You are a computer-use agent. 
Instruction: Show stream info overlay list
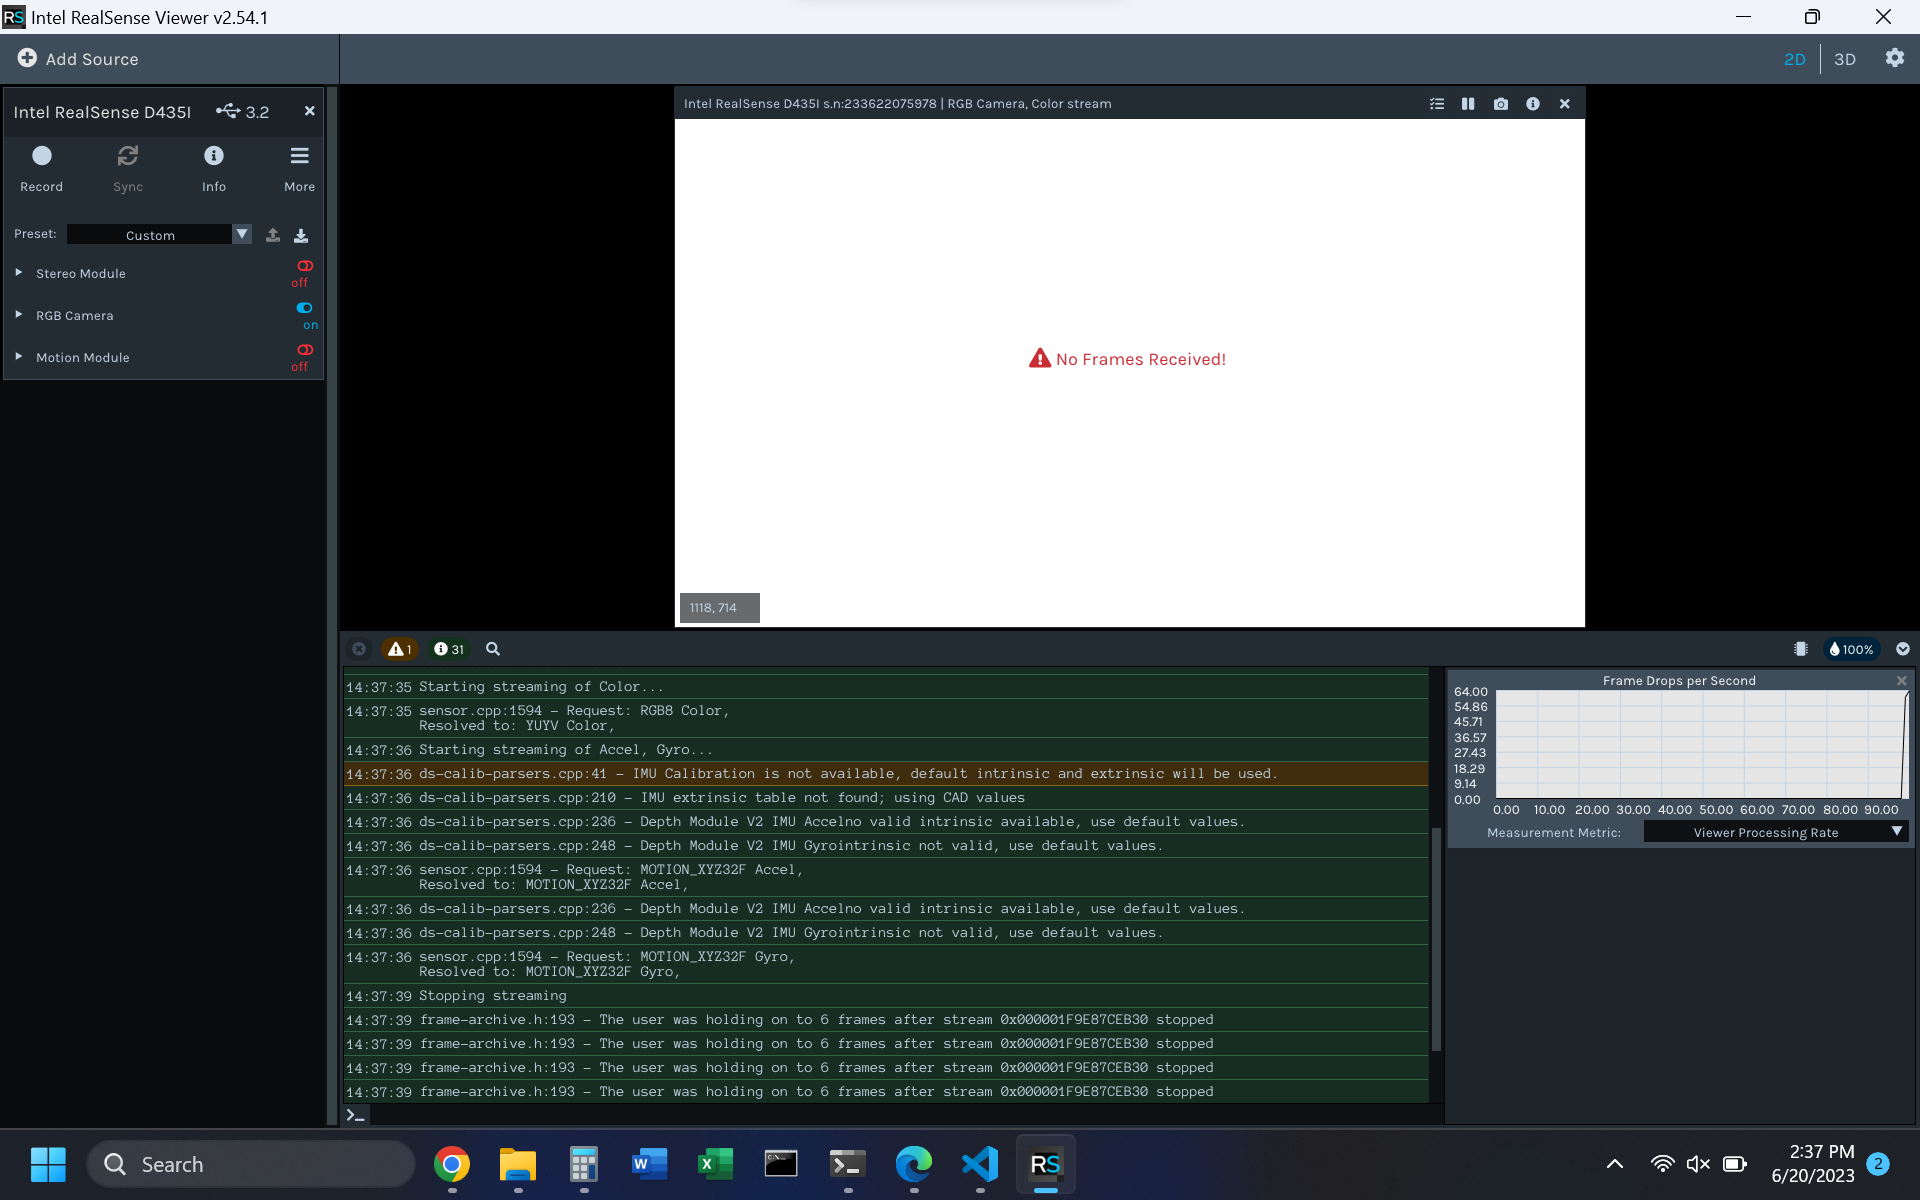(1436, 103)
